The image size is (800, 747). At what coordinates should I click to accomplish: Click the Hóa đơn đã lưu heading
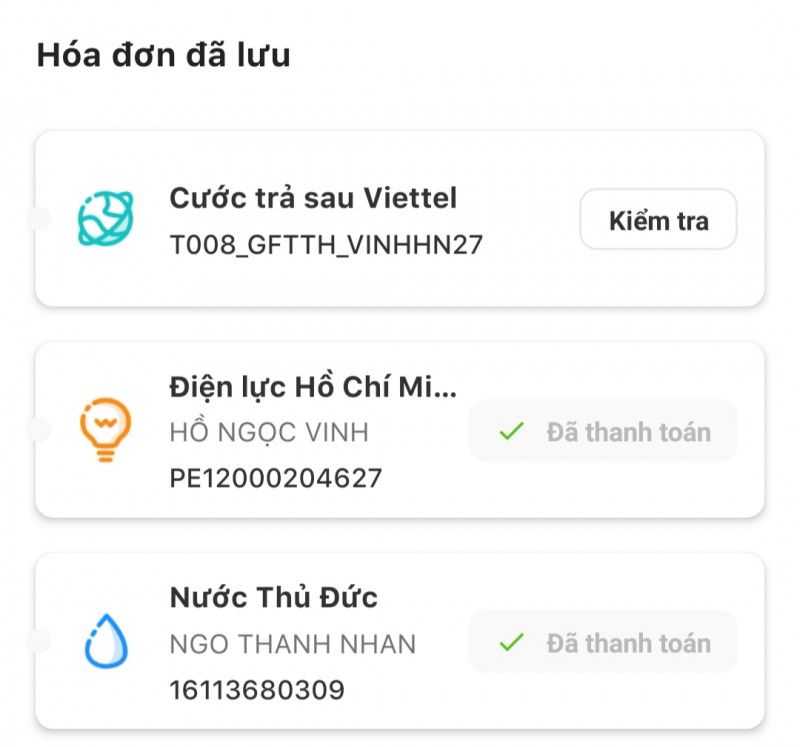[163, 55]
